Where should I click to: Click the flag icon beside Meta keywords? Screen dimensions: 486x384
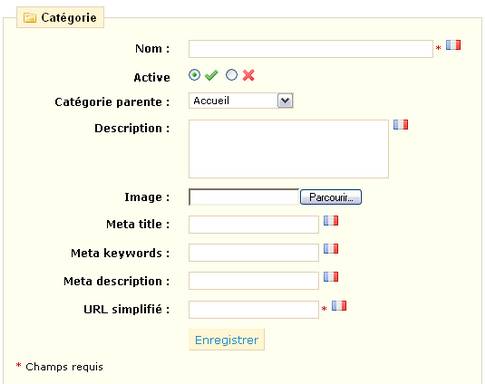click(331, 249)
